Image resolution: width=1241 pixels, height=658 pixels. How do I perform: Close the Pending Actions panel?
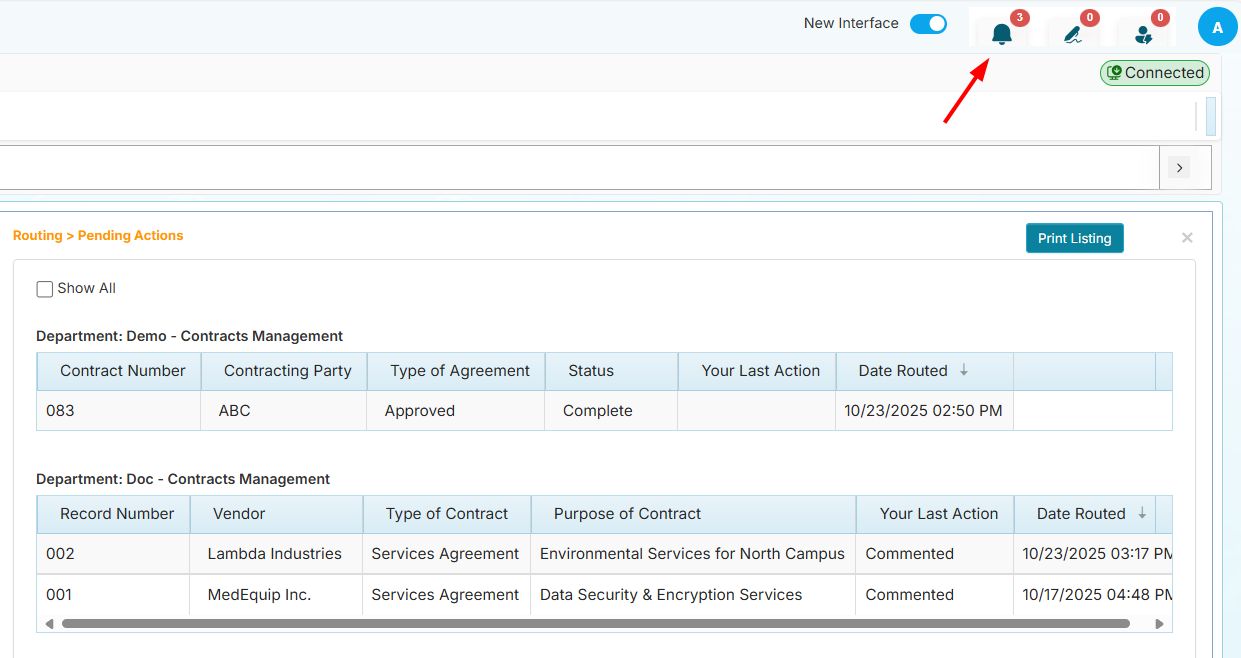pos(1187,237)
